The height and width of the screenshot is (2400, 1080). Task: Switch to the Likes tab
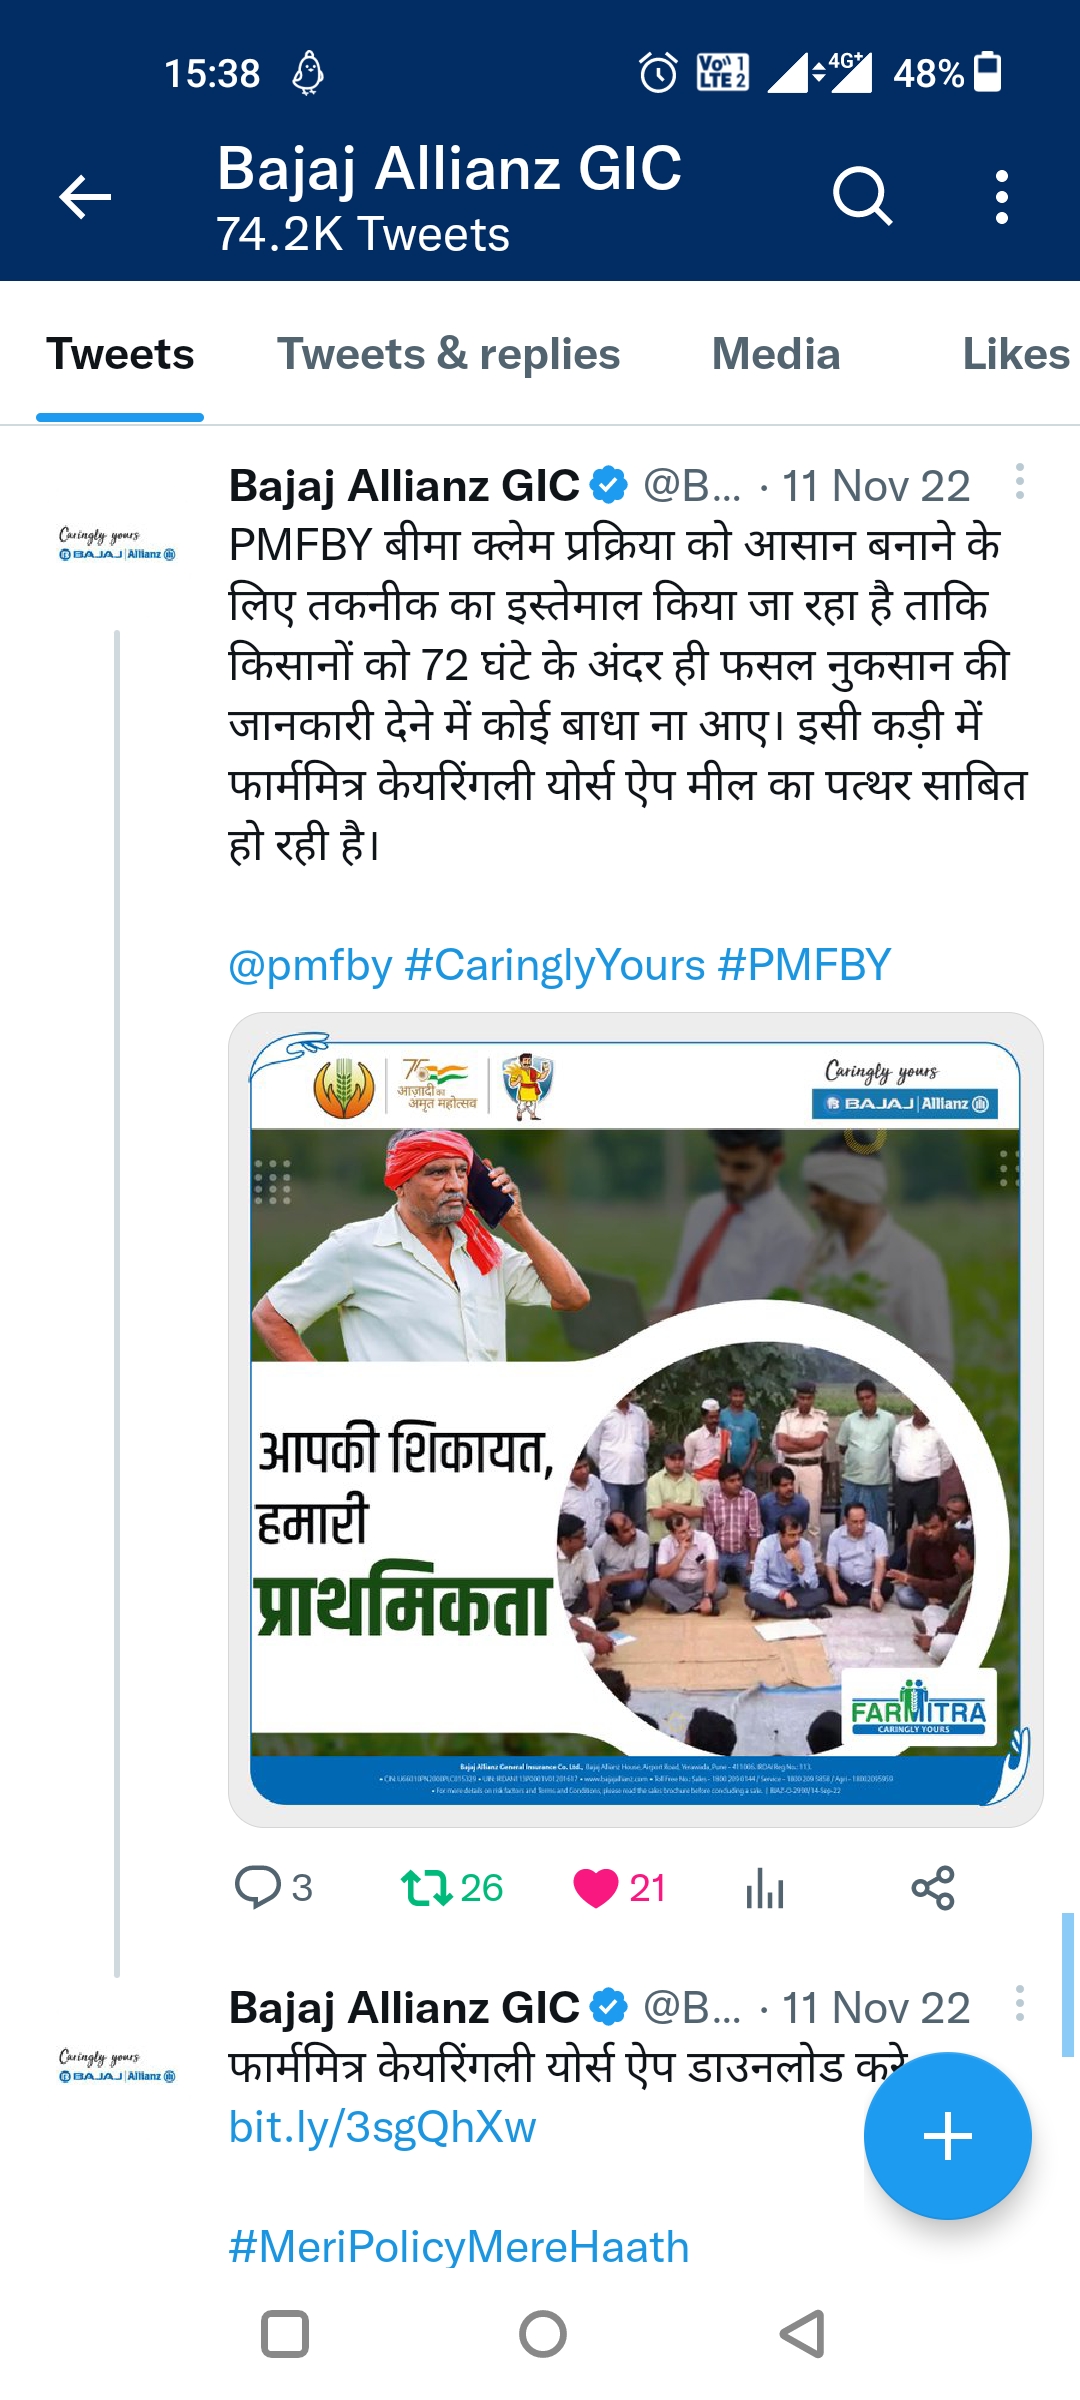(1015, 354)
